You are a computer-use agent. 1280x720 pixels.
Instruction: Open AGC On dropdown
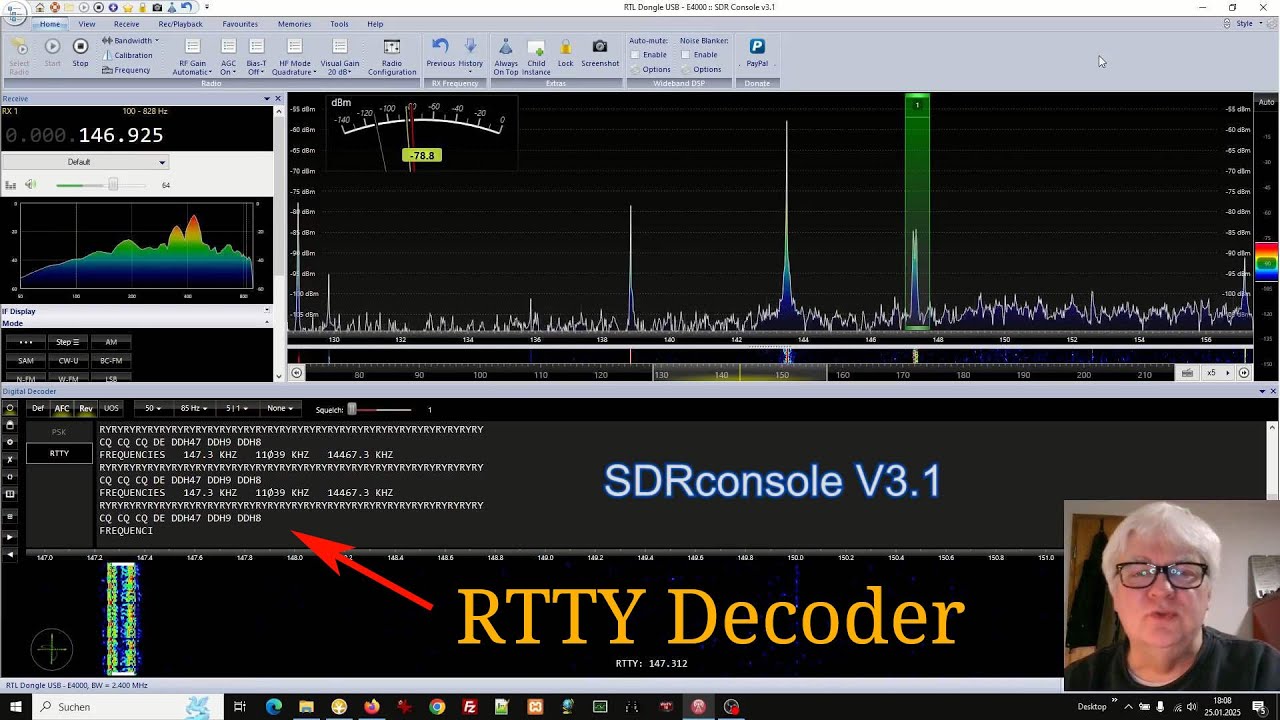click(228, 57)
